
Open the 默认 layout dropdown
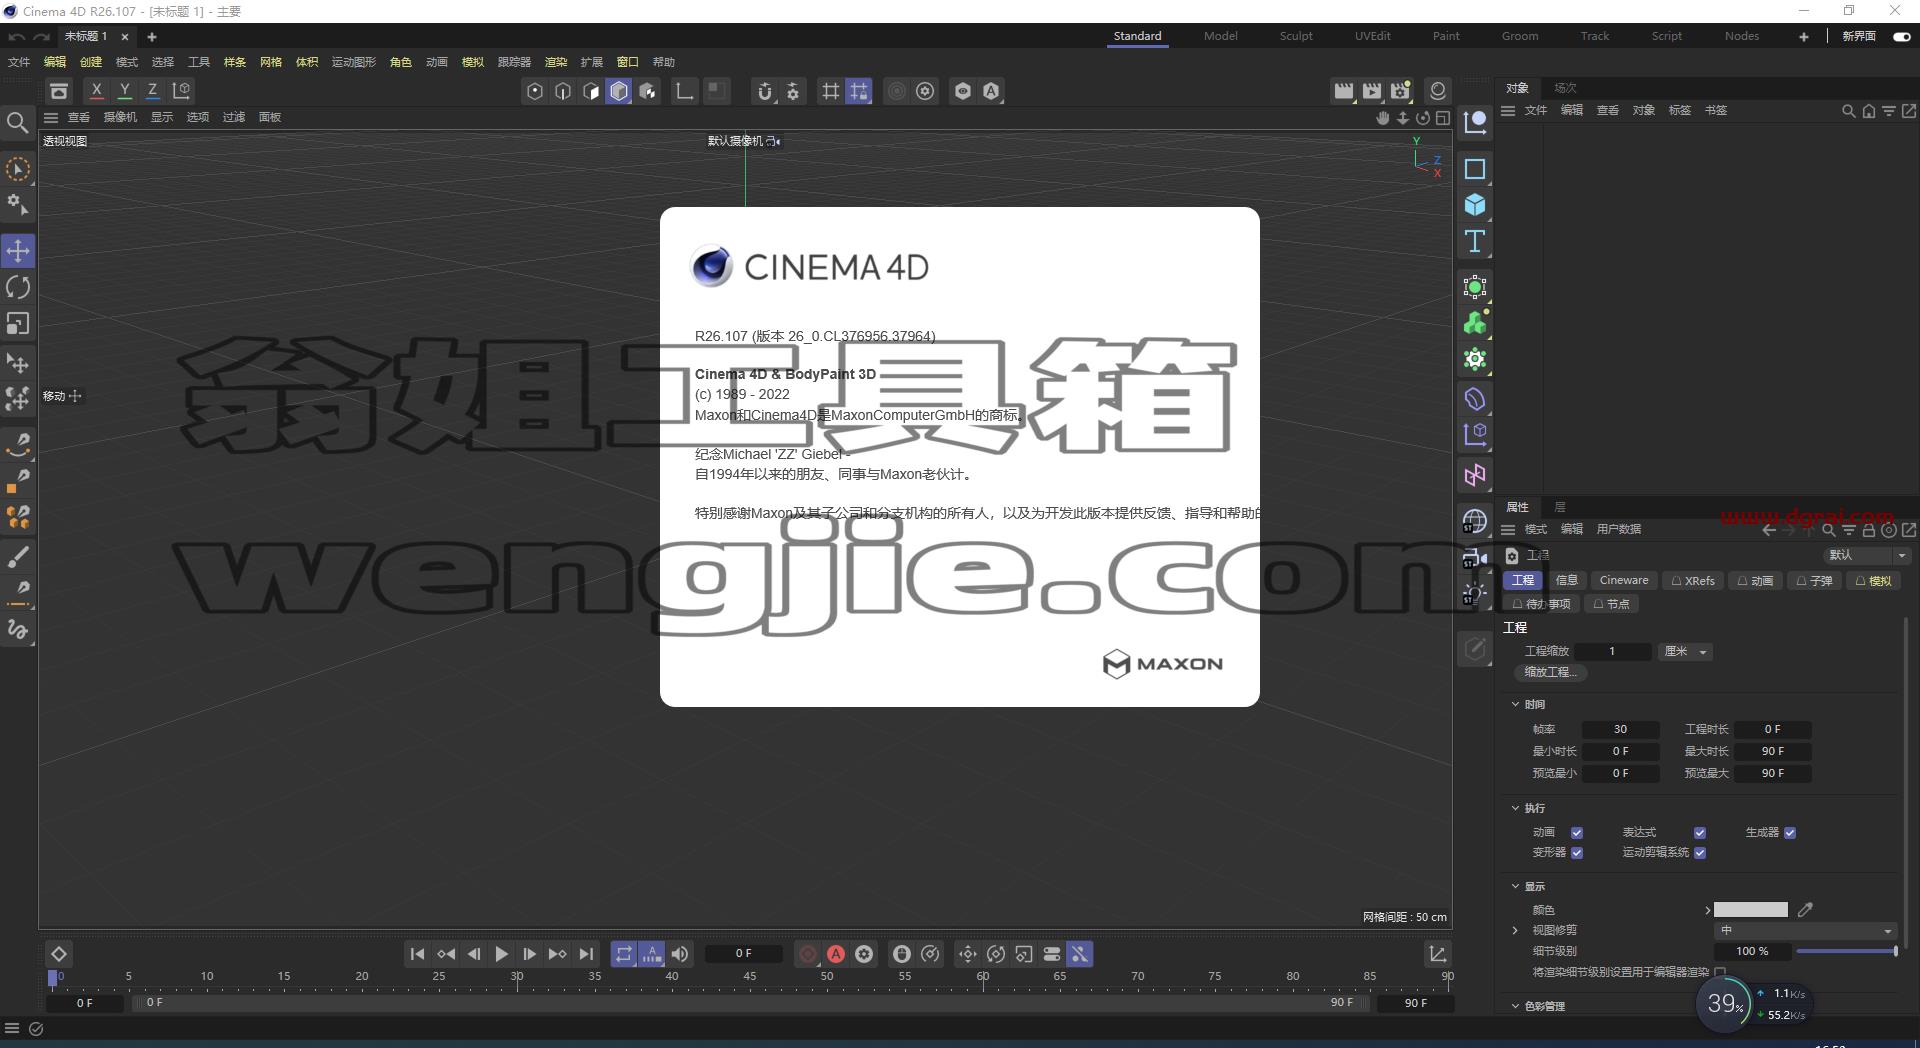coord(1866,555)
